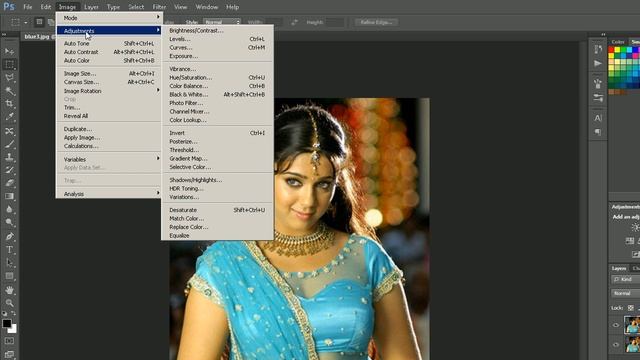Viewport: 640px width, 360px height.
Task: Click the Brightness/Contrast sun icon in Adjustments panel
Action: 635,228
